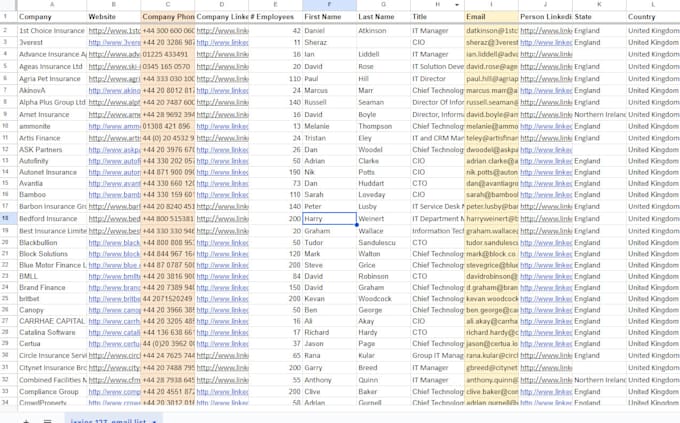Select the 'Catalina Software' company cell
This screenshot has height=423, width=680.
[x=52, y=332]
